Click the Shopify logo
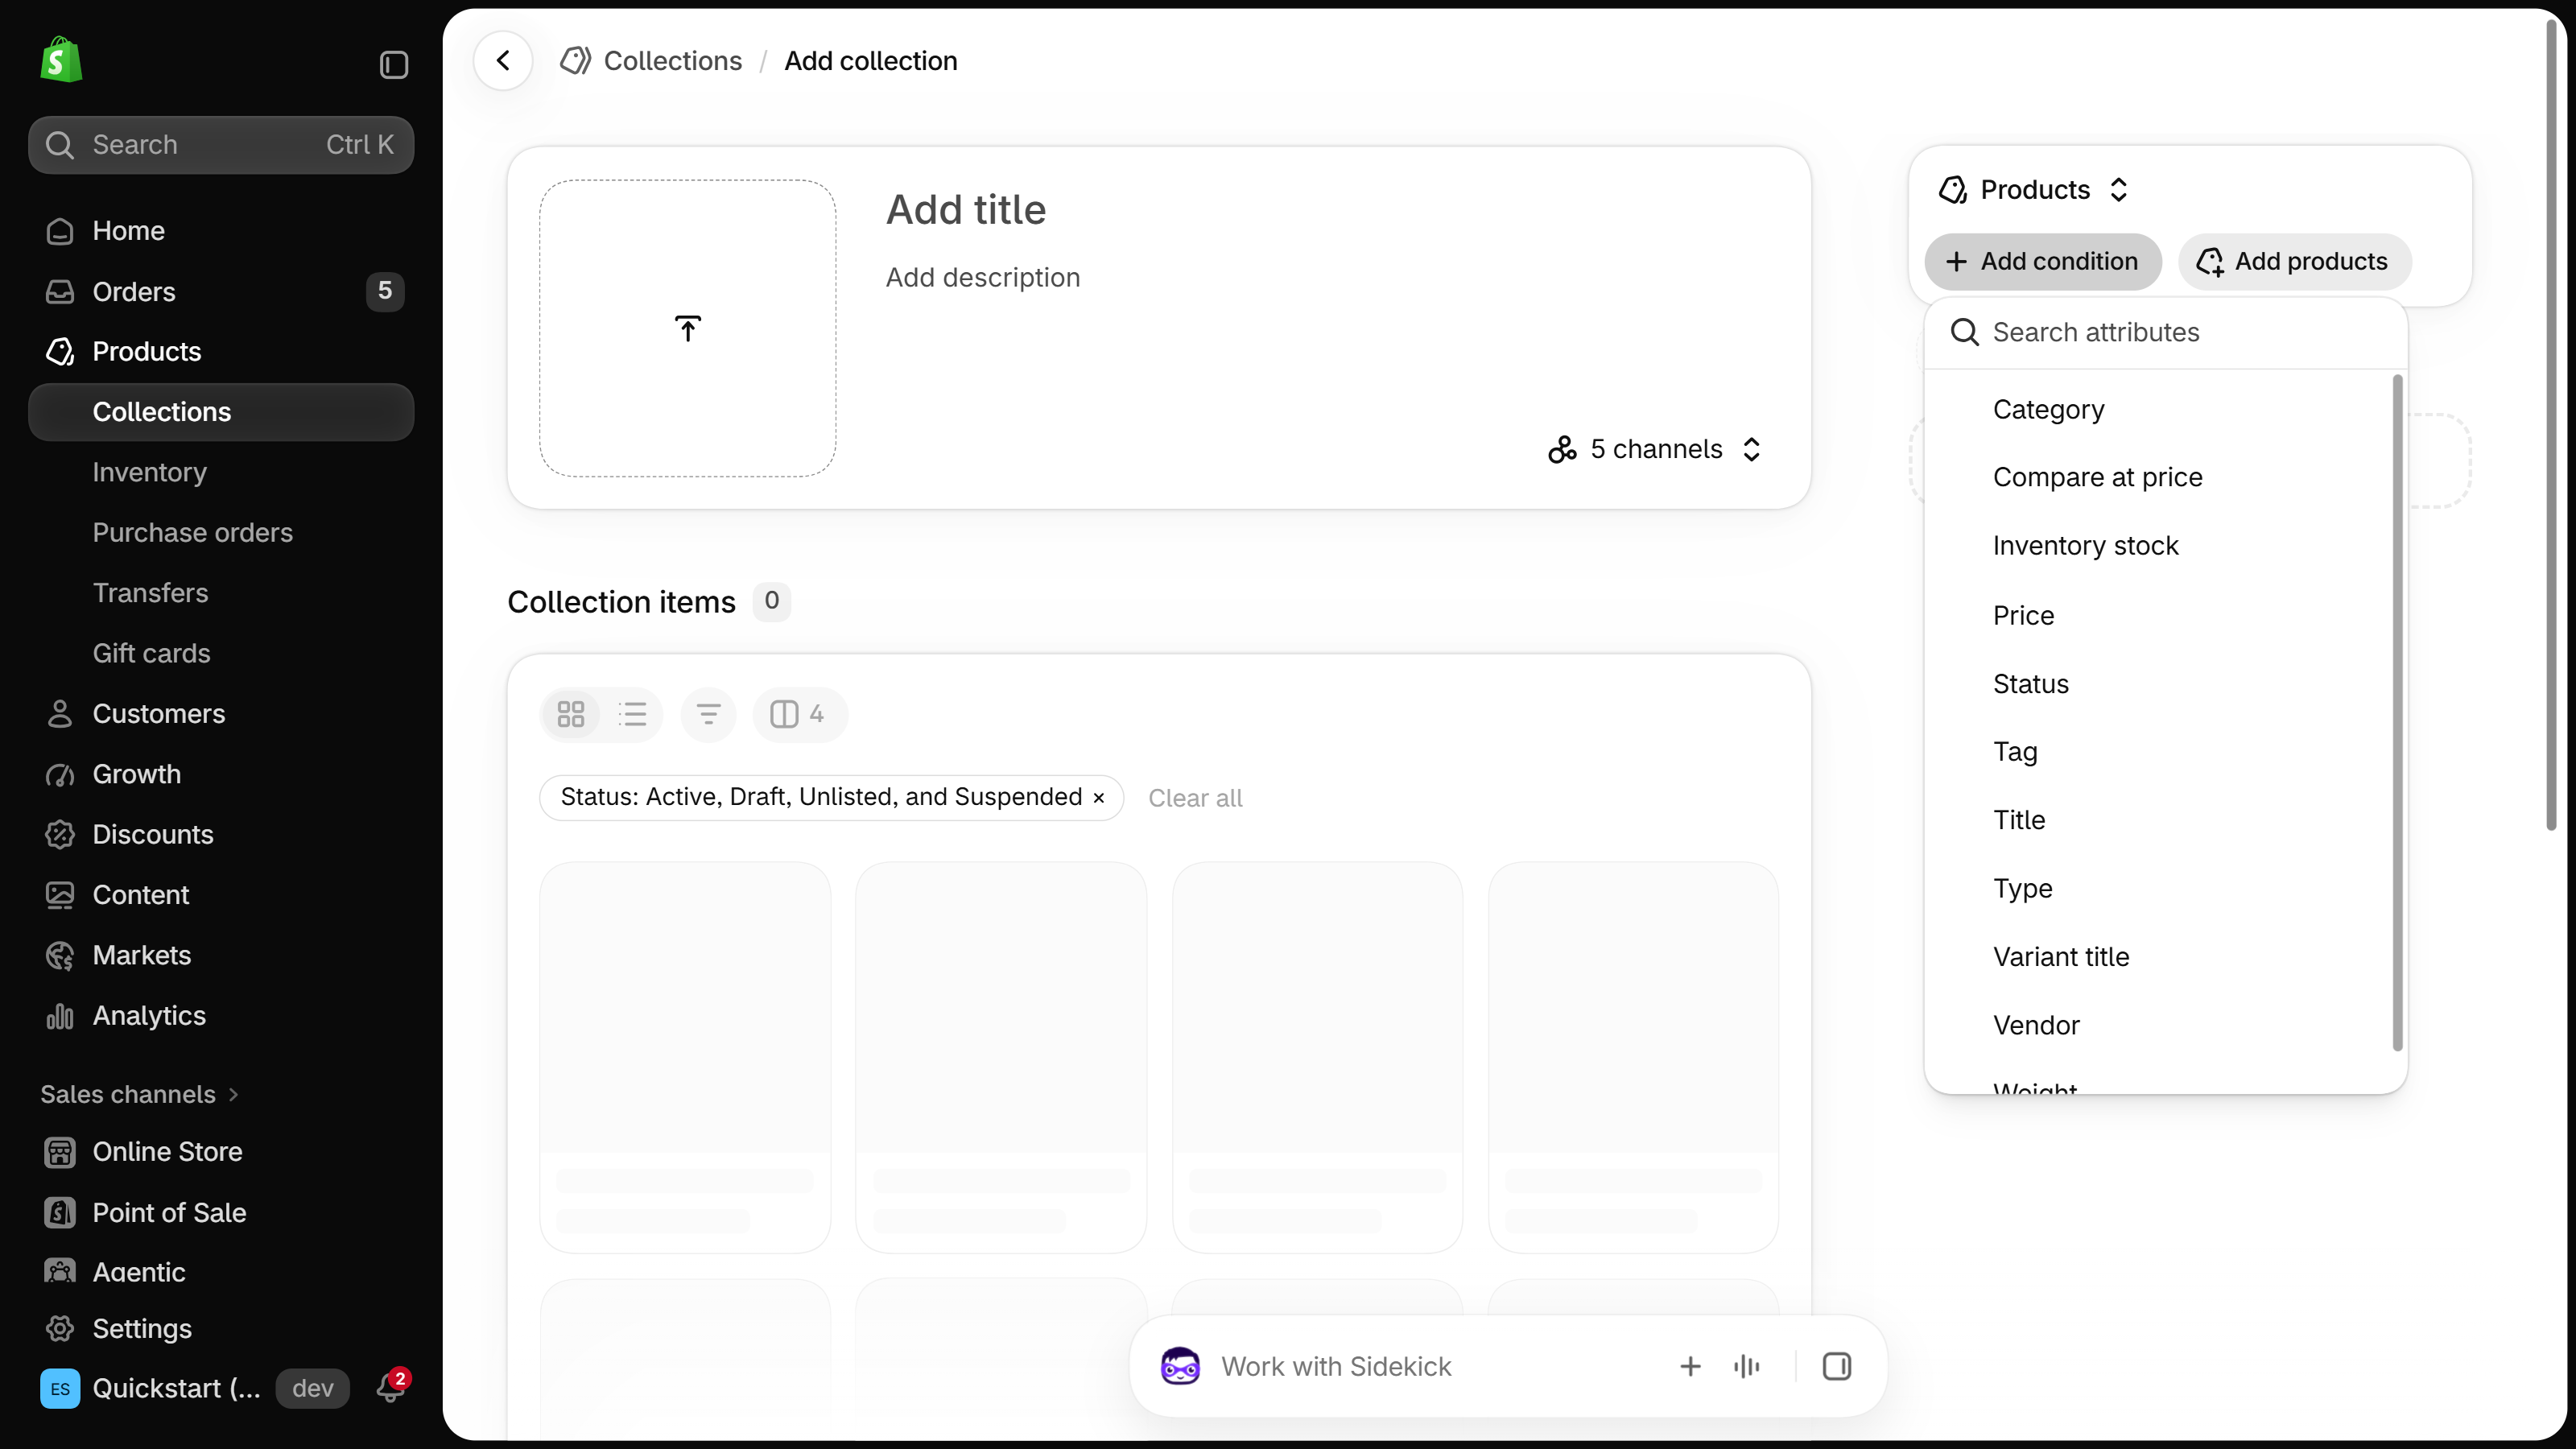This screenshot has height=1449, width=2576. (x=61, y=60)
